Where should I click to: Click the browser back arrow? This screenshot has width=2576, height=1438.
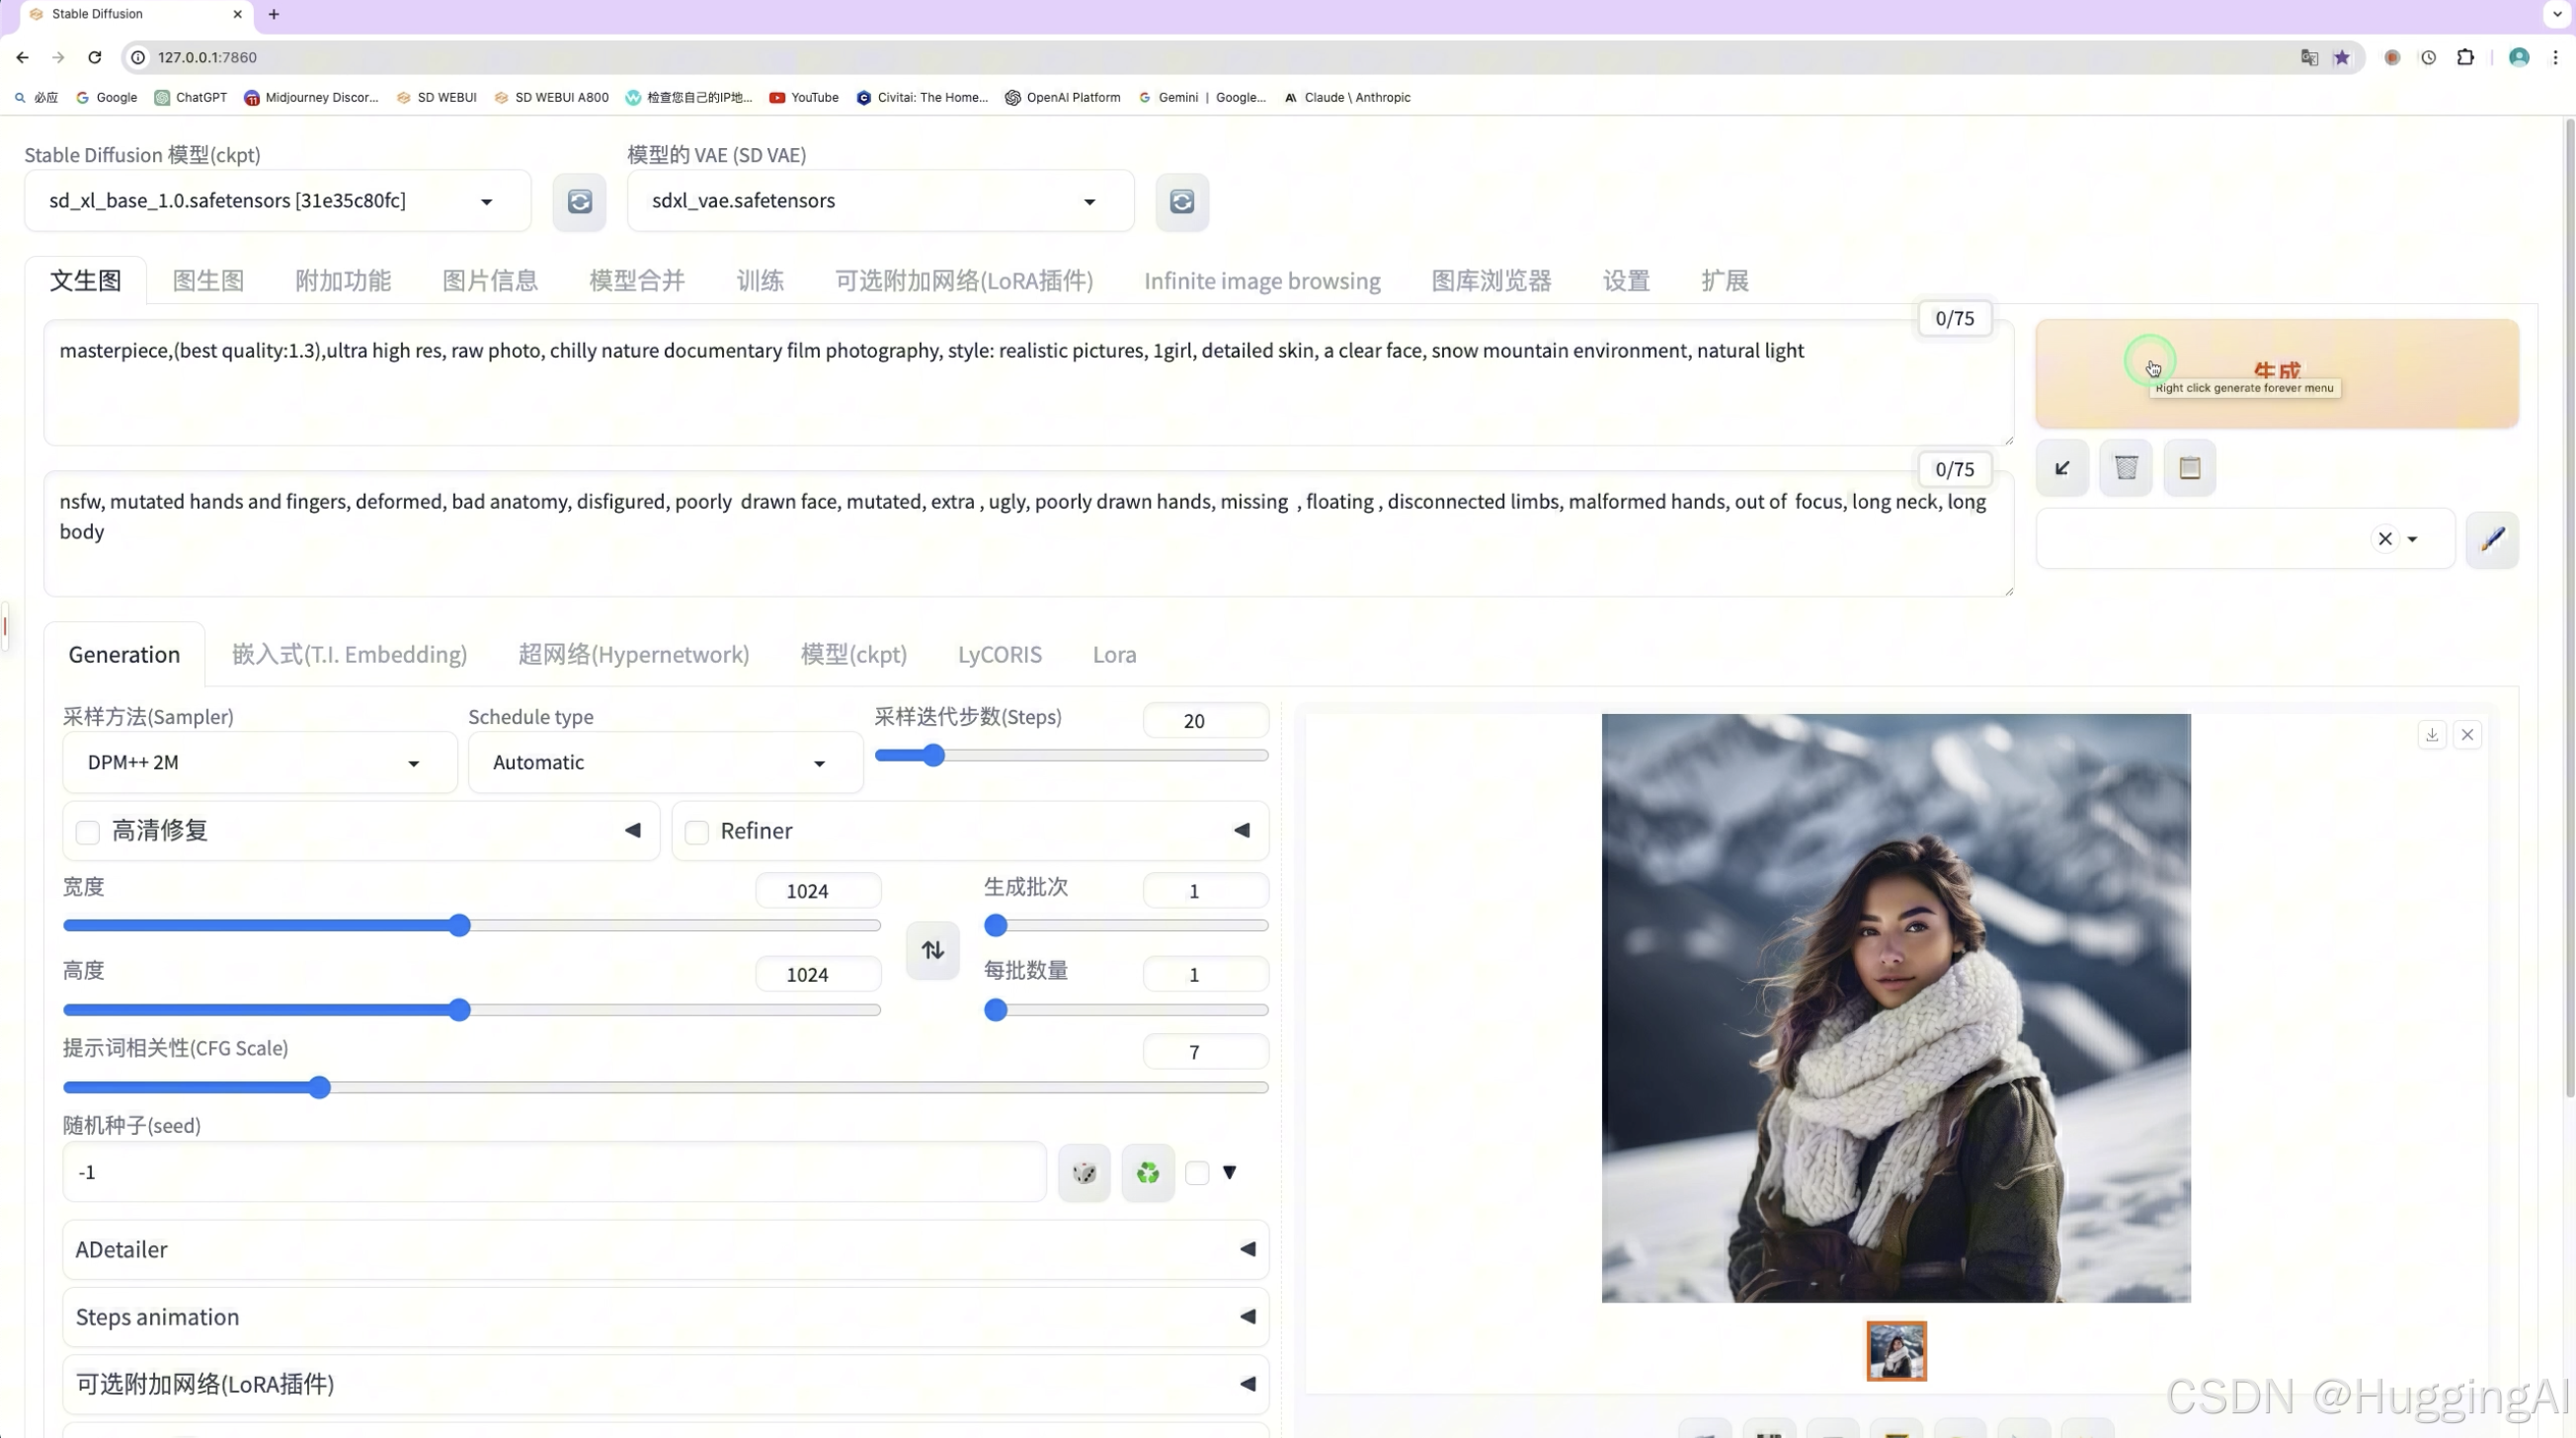click(x=22, y=57)
